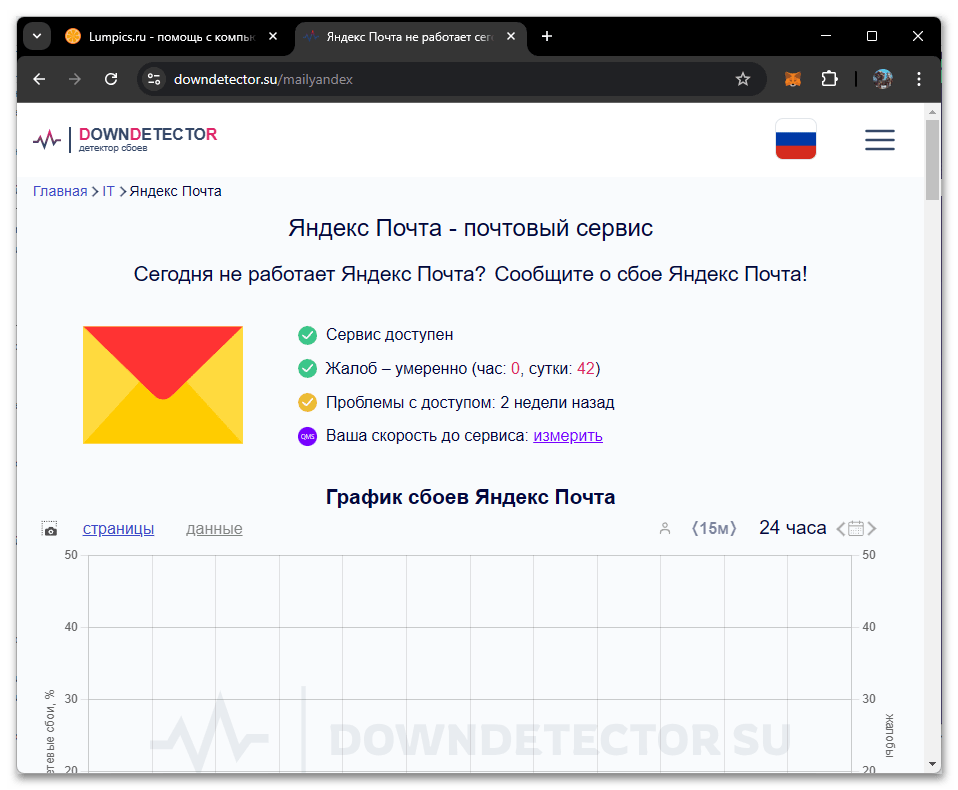Click the Downdetector pulse logo
958x790 pixels.
[x=47, y=140]
